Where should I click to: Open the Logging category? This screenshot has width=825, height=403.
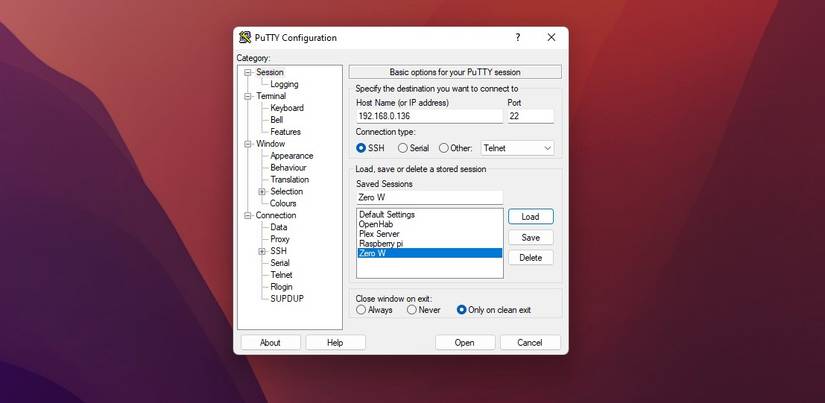pyautogui.click(x=284, y=84)
